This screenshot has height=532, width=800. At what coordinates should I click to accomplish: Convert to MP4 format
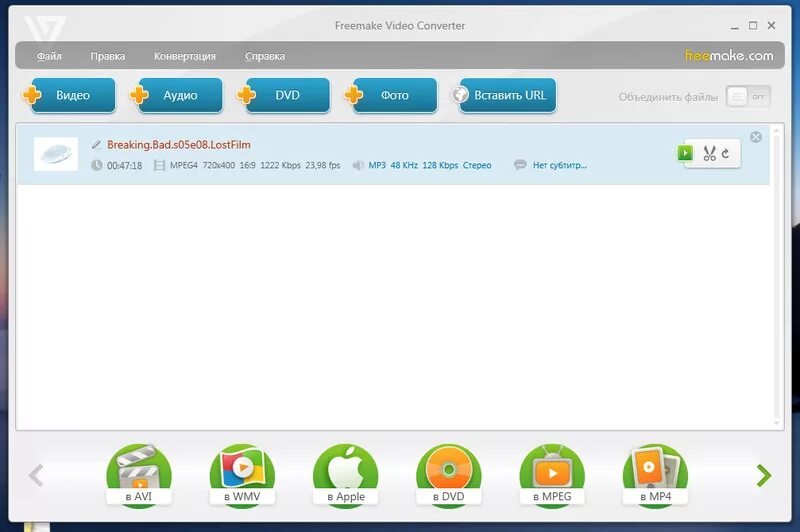tap(656, 475)
